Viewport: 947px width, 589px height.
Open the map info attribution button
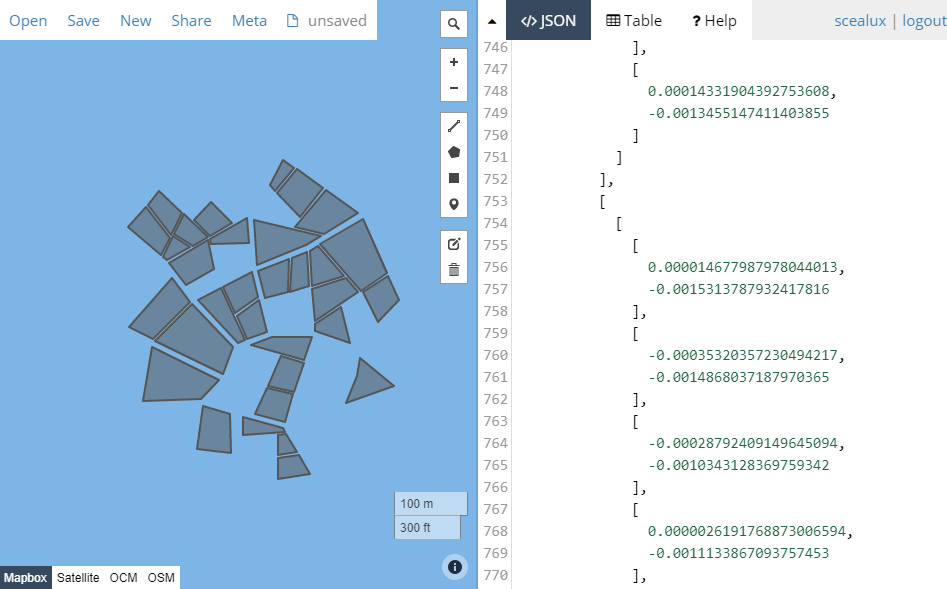tap(454, 567)
